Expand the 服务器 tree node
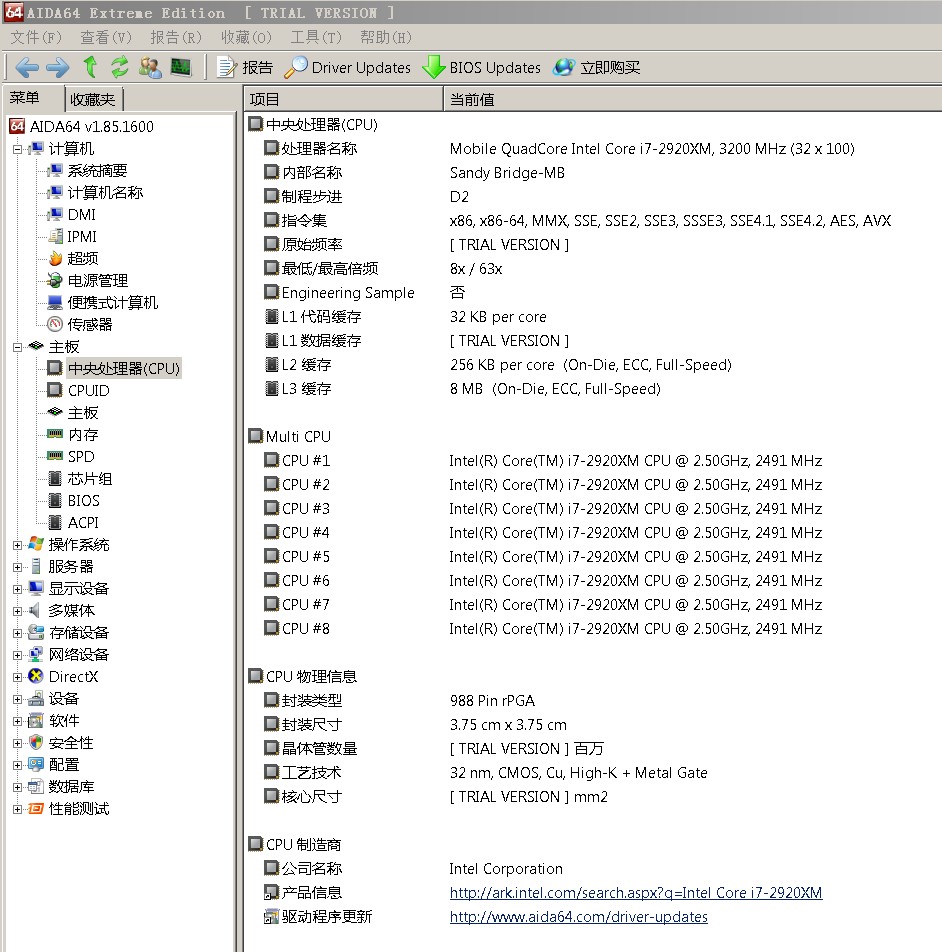 [18, 567]
